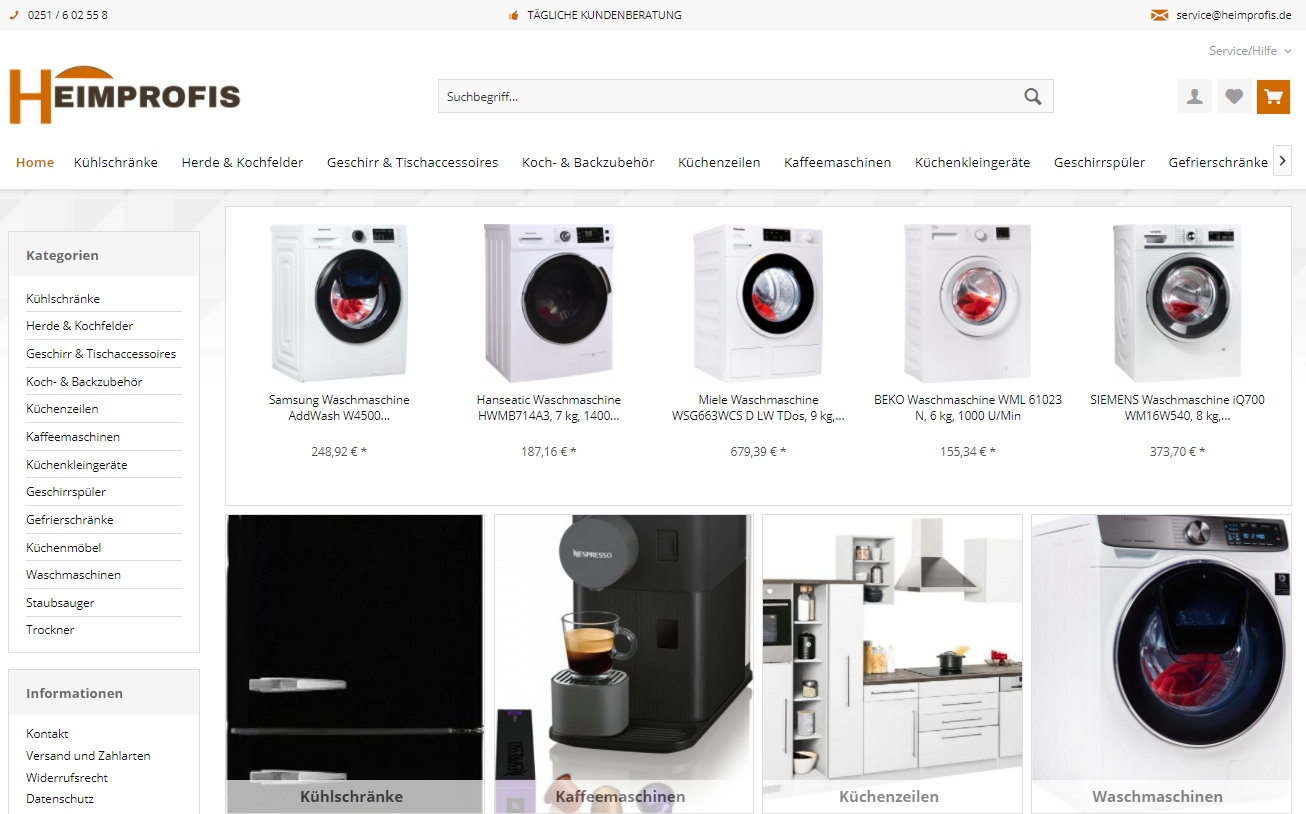Viewport: 1306px width, 814px height.
Task: Open the Kaffeemaschinen category banner tile
Action: [623, 664]
